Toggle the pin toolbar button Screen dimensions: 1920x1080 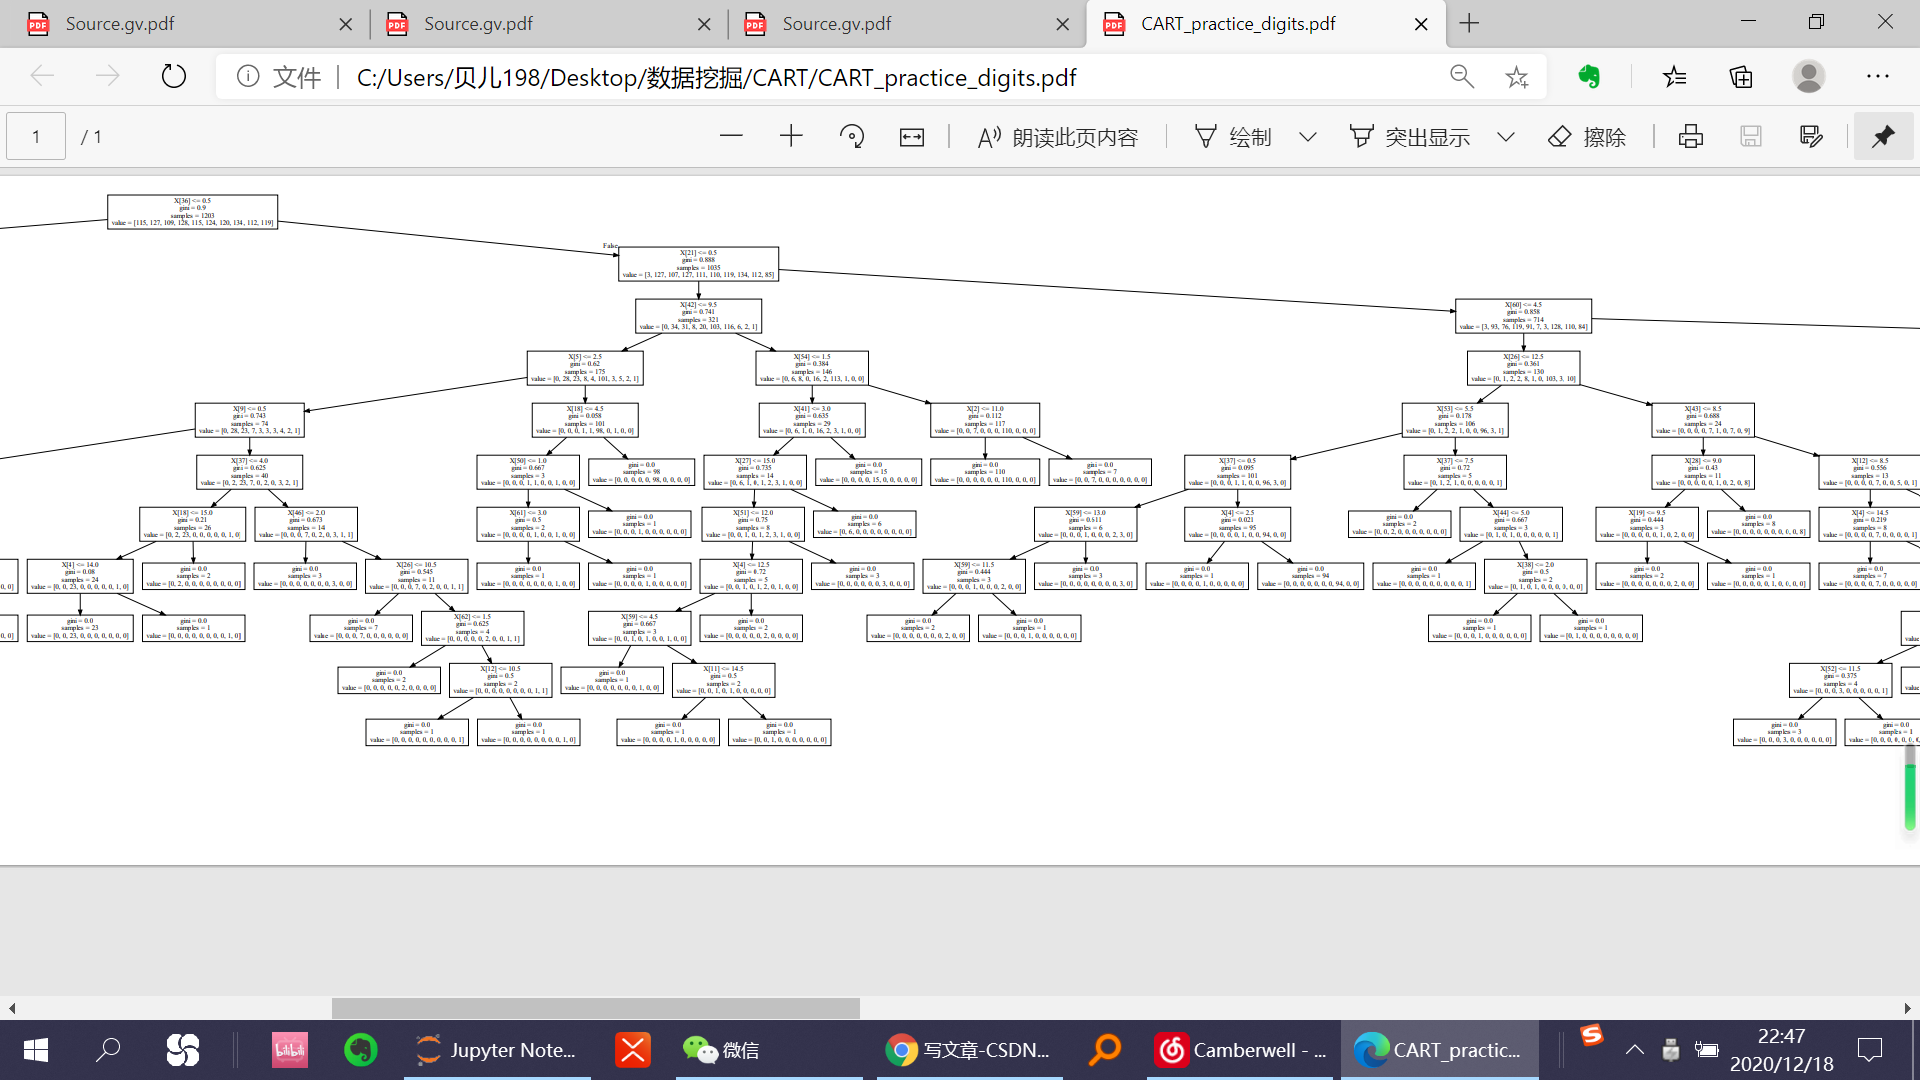pyautogui.click(x=1883, y=137)
